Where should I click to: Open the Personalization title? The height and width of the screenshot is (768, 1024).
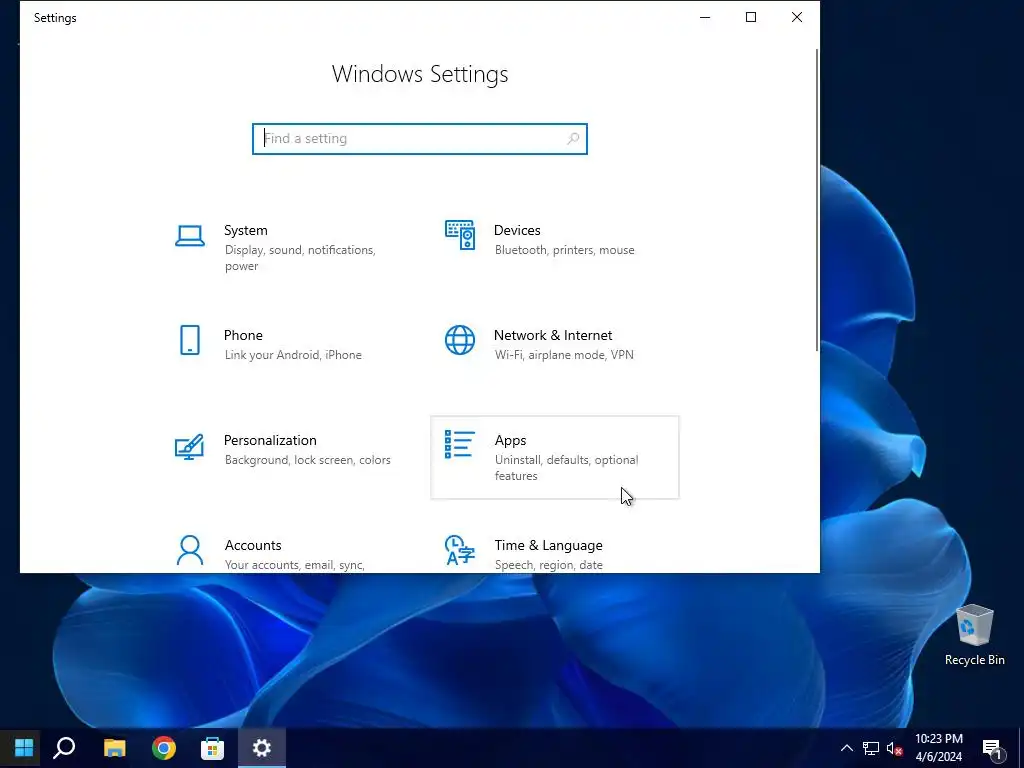[270, 440]
